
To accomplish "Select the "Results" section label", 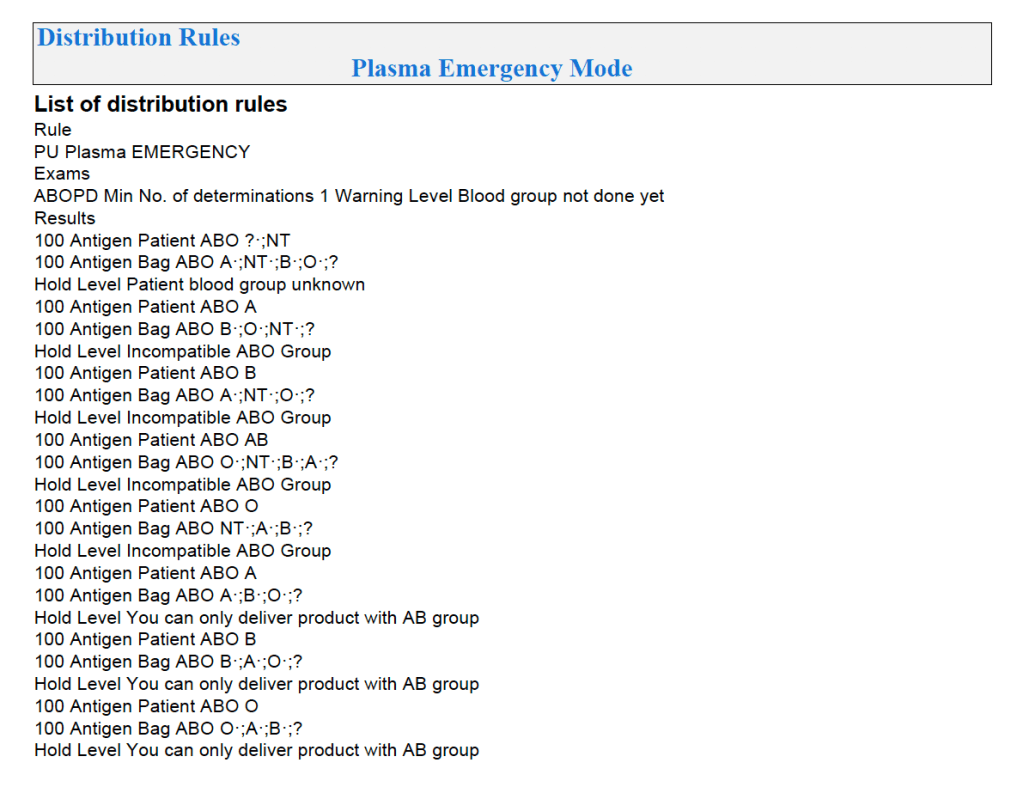I will pos(65,218).
